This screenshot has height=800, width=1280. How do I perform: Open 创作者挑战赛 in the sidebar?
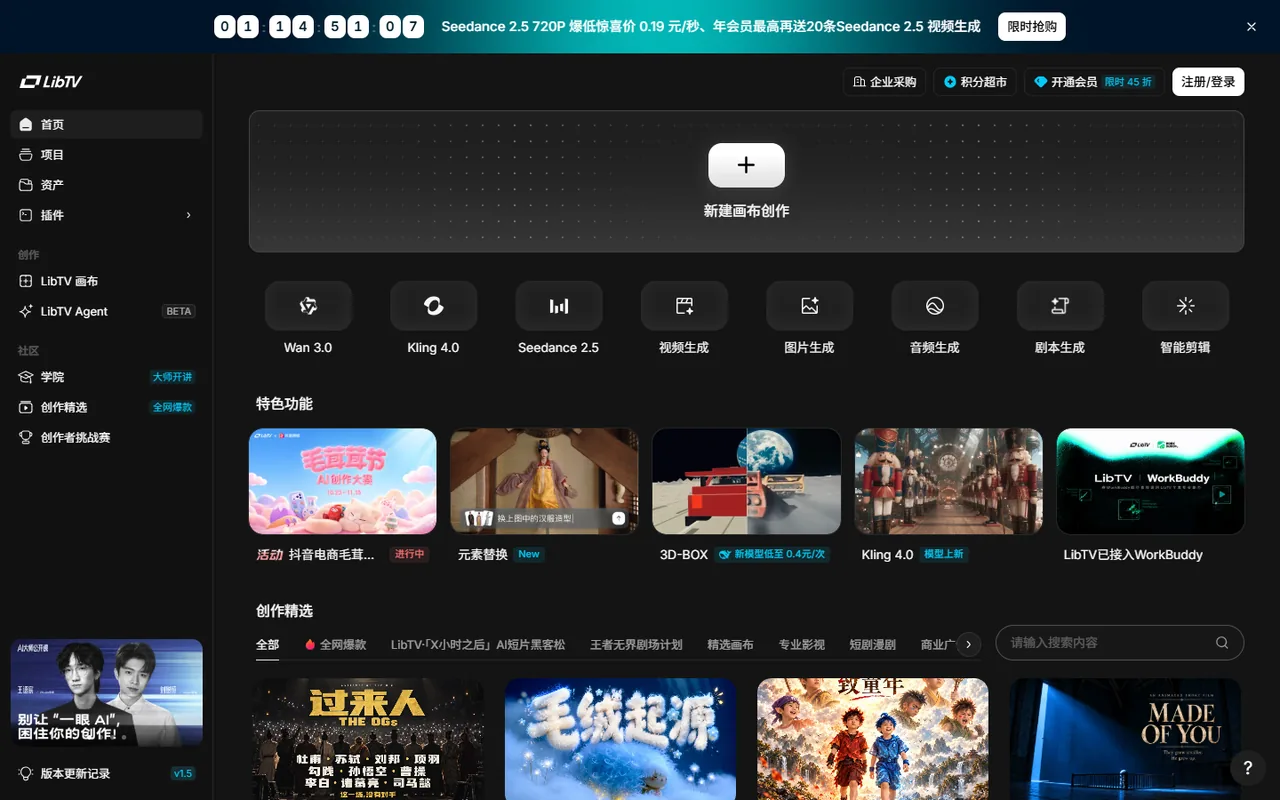tap(106, 437)
